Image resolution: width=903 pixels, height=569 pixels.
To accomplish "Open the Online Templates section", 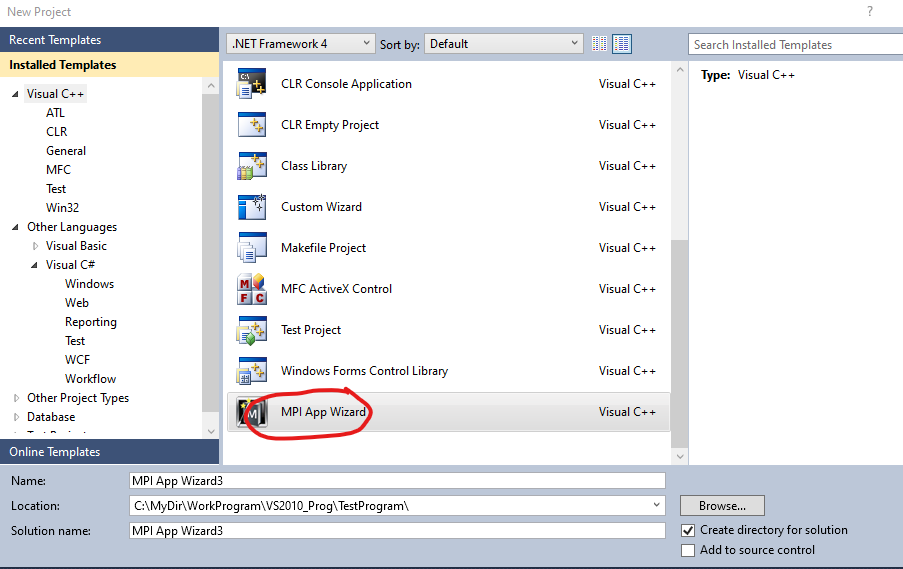I will click(109, 452).
